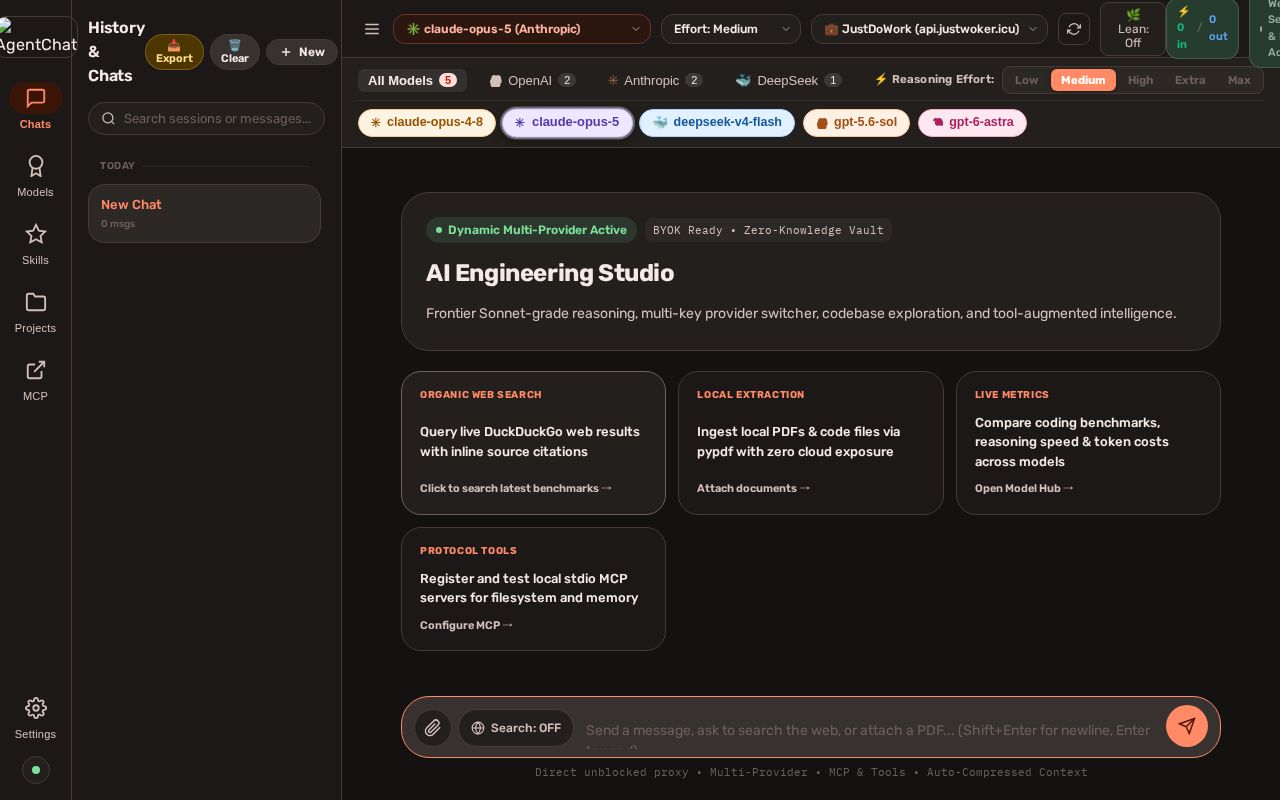The width and height of the screenshot is (1280, 800).
Task: Click Open Model Hub link
Action: 1024,488
